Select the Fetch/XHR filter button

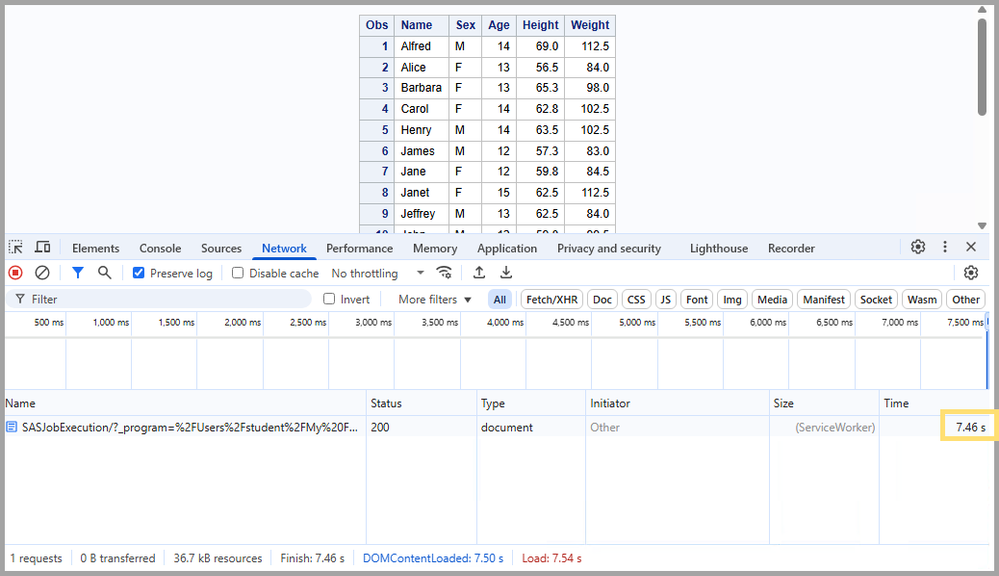[552, 299]
